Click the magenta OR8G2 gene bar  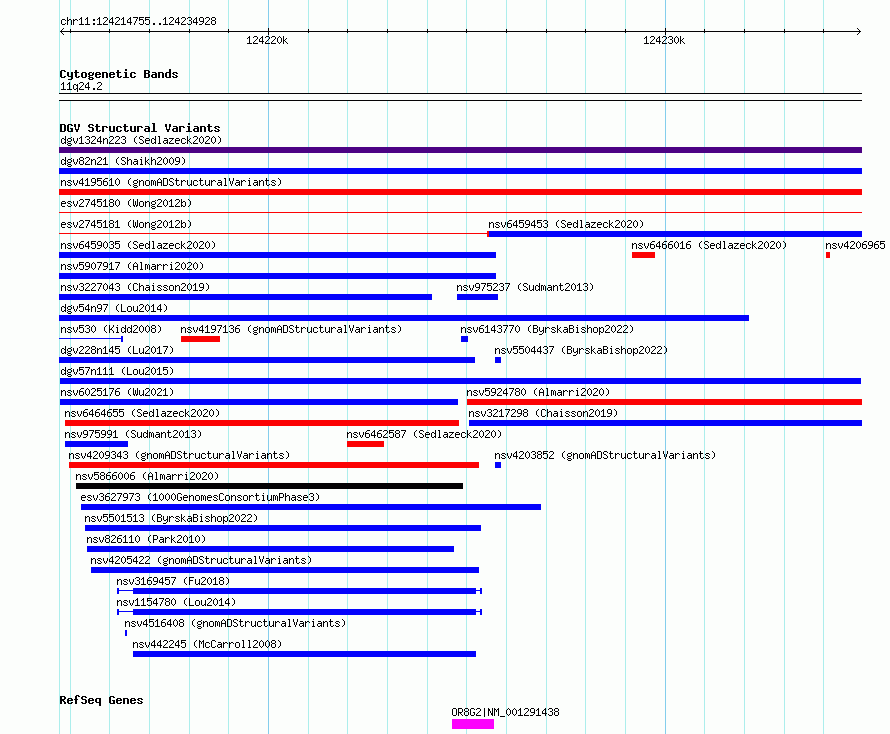(473, 724)
